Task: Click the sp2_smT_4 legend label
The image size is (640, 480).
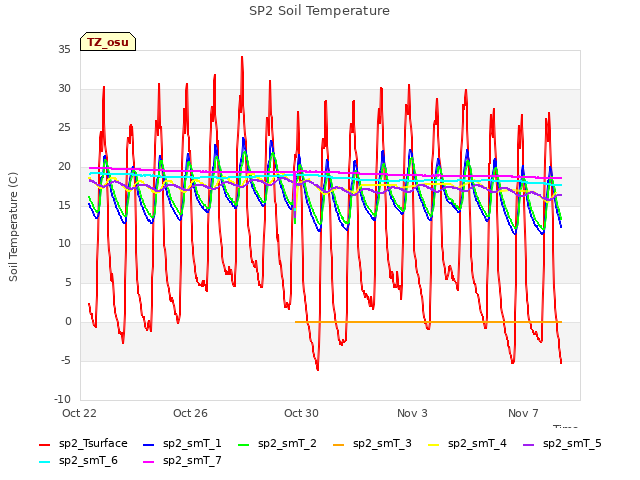Action: point(477,443)
